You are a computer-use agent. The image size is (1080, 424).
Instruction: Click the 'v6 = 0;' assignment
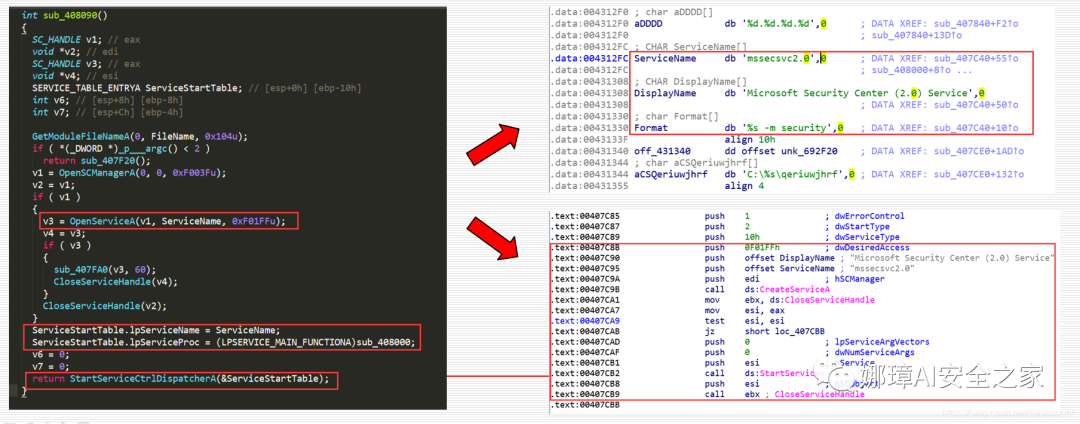tap(52, 354)
